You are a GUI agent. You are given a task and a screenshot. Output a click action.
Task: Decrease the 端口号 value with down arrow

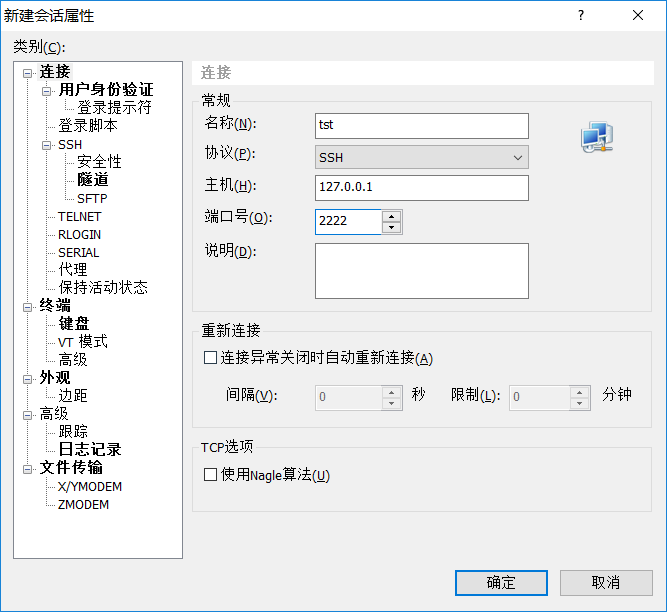[391, 228]
